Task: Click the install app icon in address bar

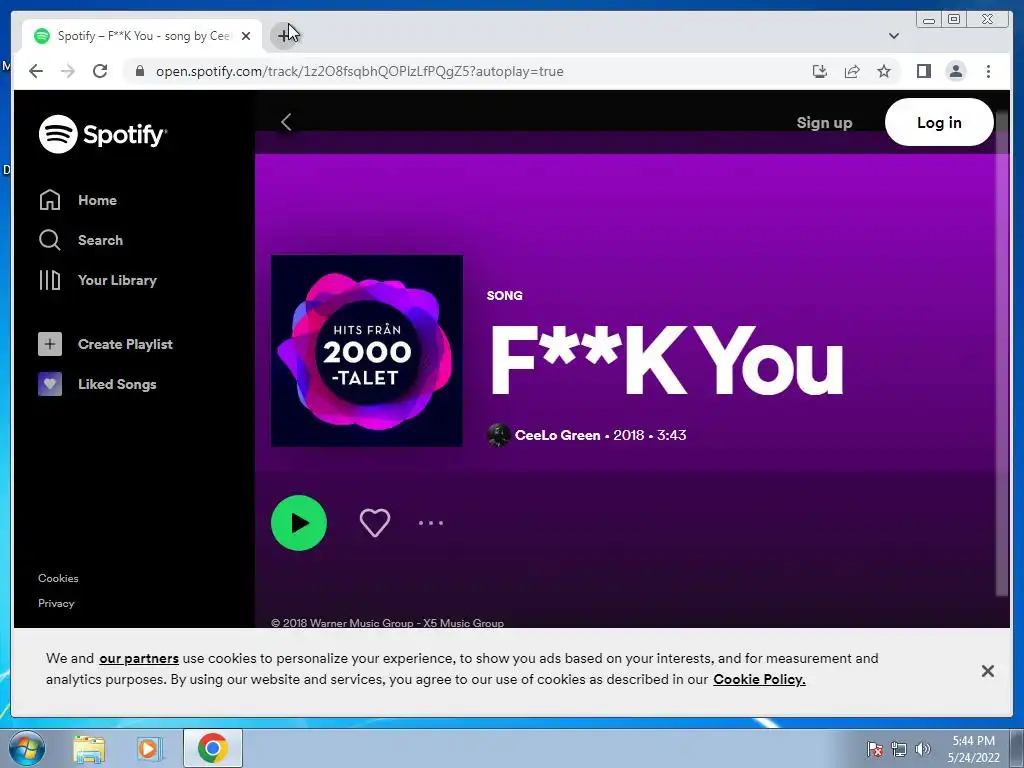Action: (820, 71)
